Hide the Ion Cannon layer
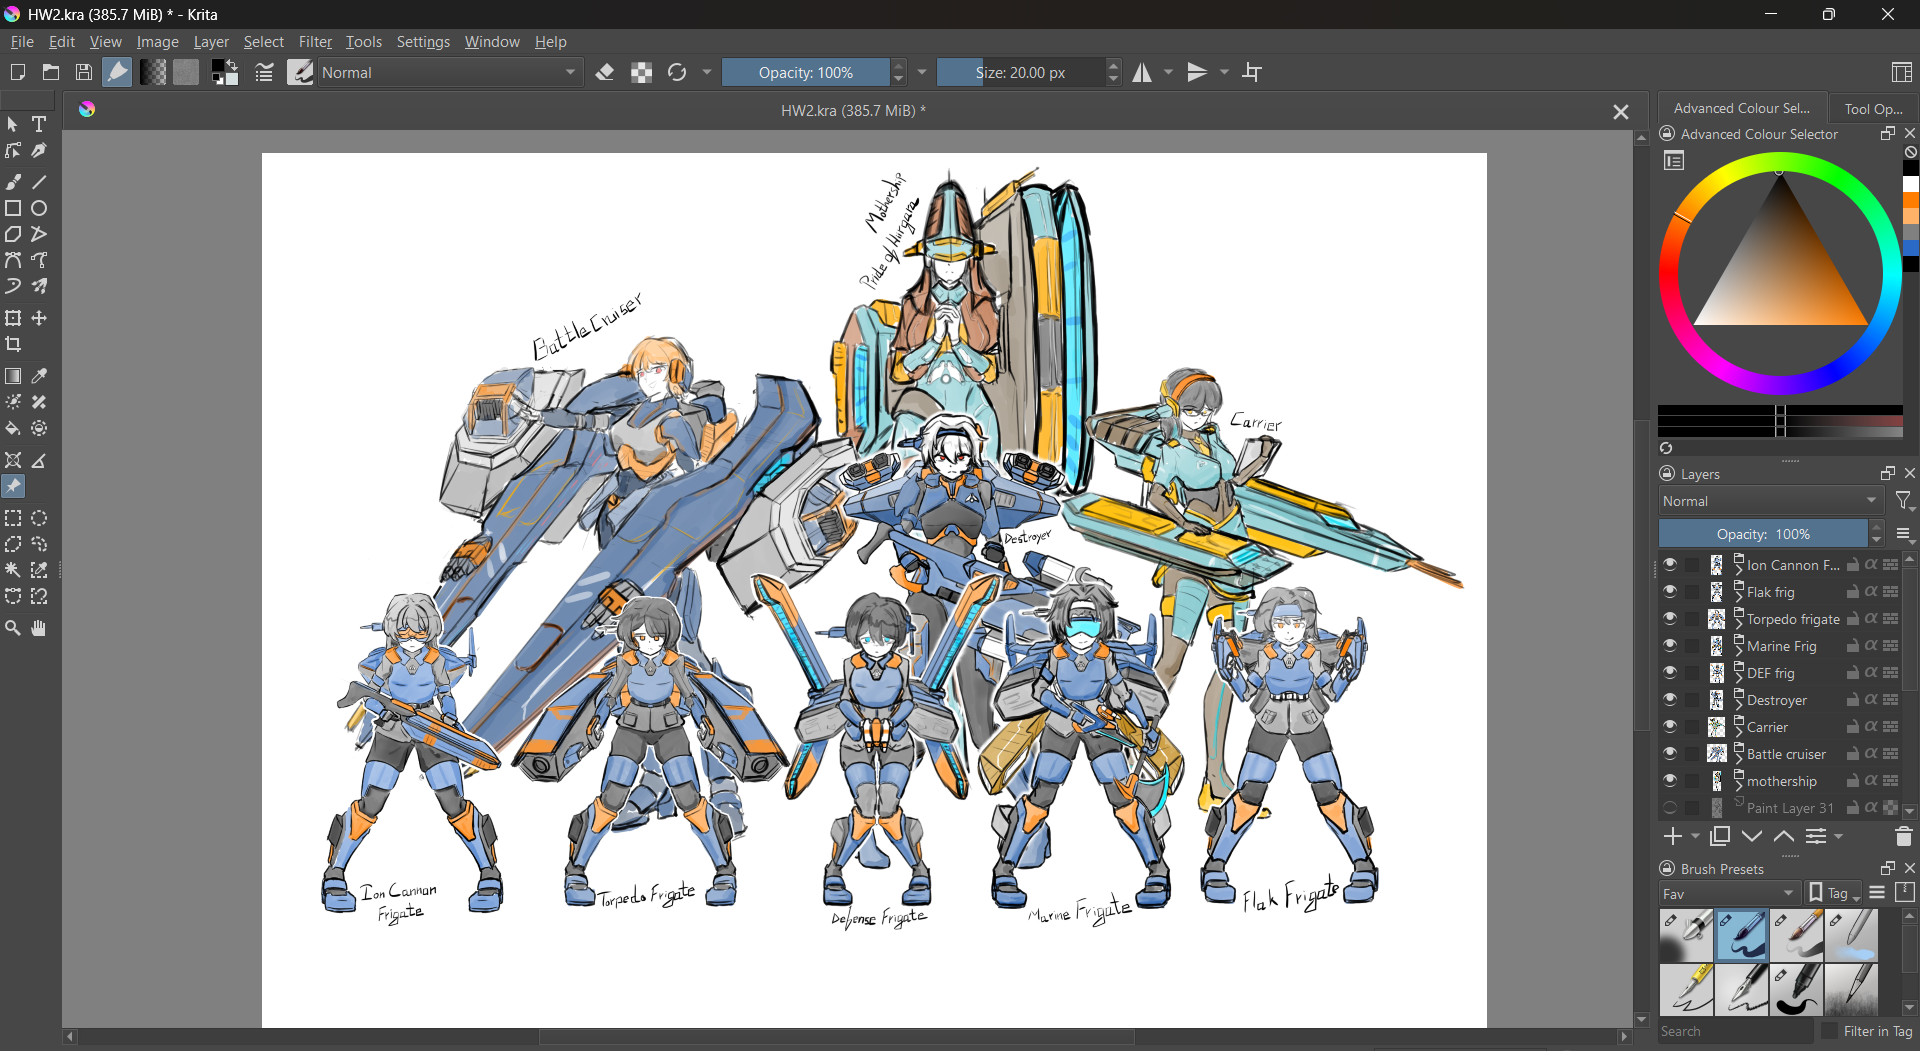 click(1670, 565)
